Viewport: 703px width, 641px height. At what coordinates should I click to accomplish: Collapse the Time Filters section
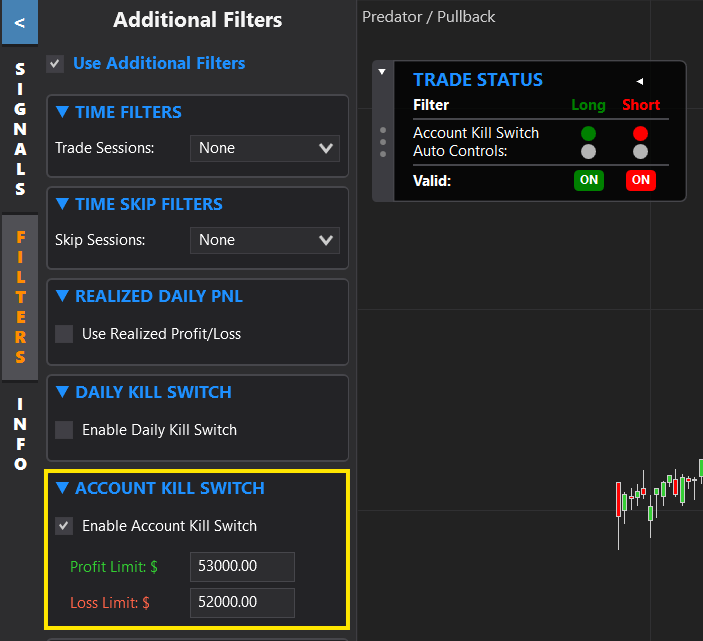[63, 112]
